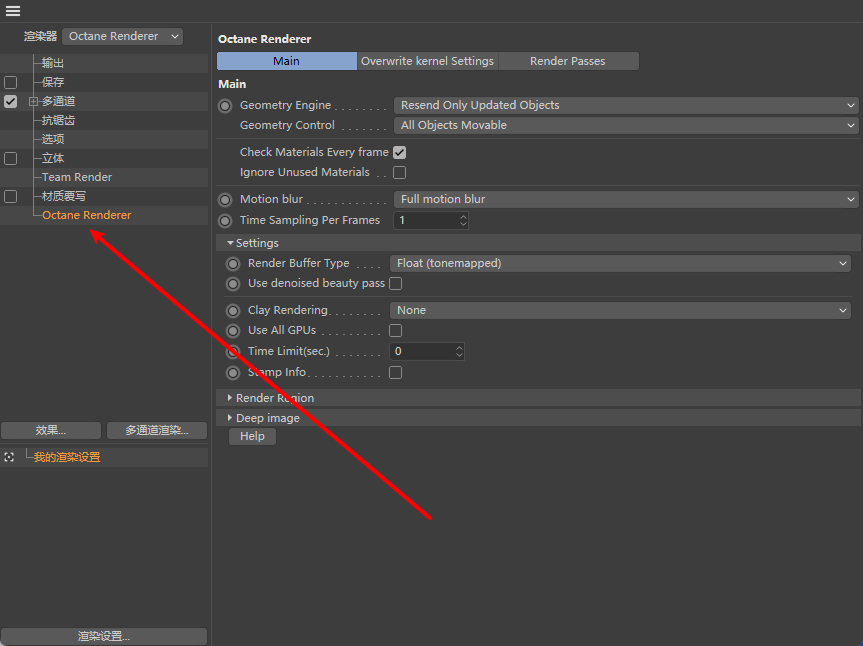Expand the Render Region section
863x646 pixels.
(x=230, y=397)
